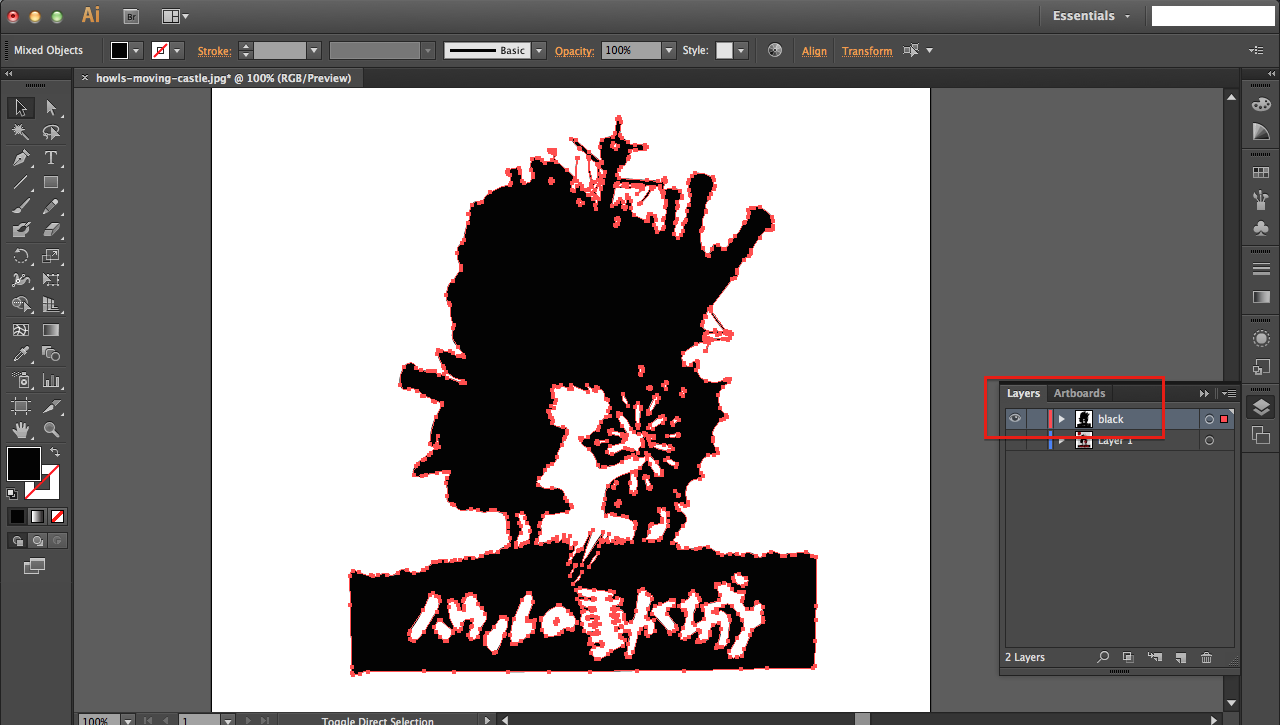
Task: Select the Slice tool
Action: [51, 406]
